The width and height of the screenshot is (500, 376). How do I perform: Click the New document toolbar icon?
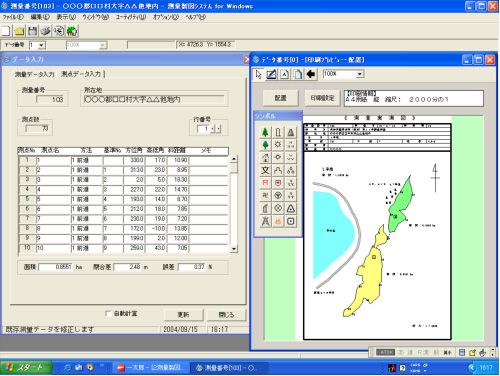coord(6,31)
